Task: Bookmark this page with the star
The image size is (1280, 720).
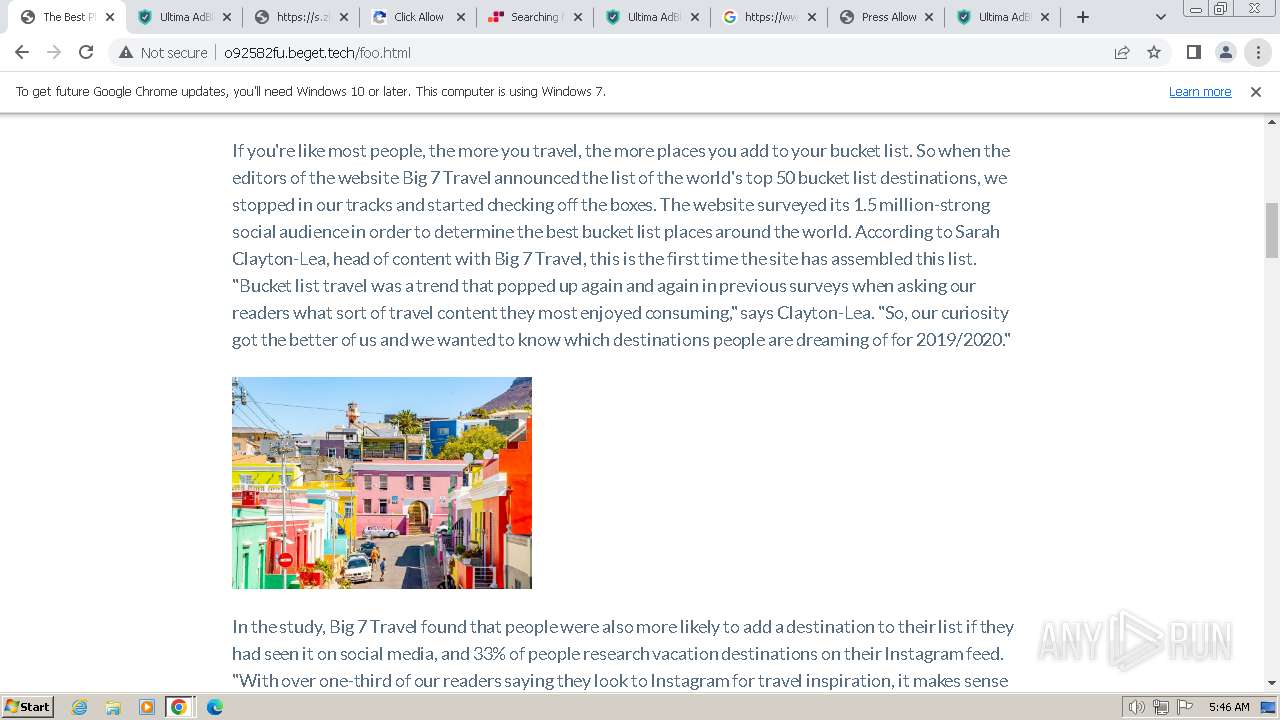Action: [1154, 53]
